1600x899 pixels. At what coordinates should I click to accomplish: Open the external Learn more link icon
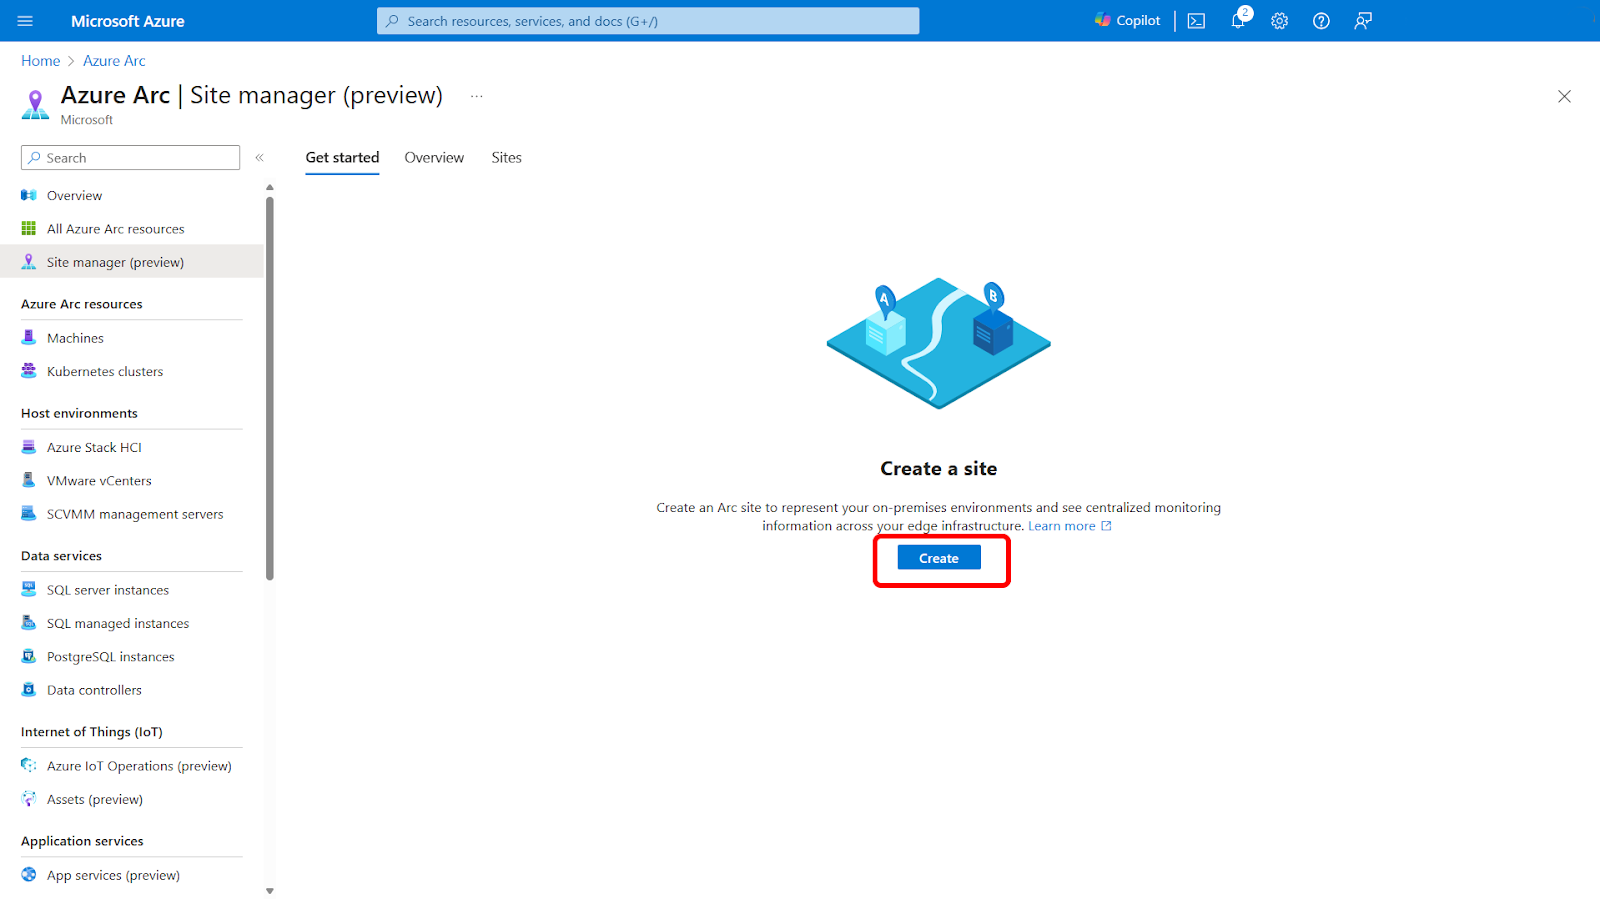[x=1106, y=526]
